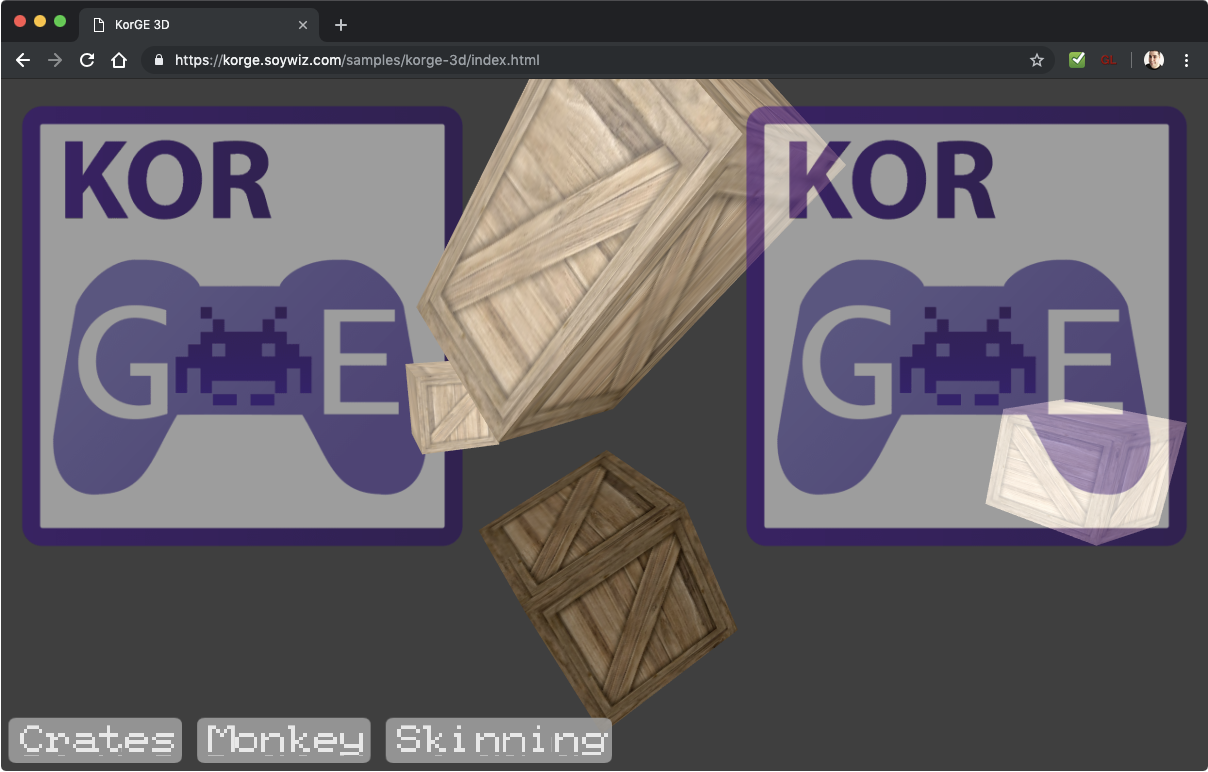The height and width of the screenshot is (772, 1208).
Task: Open the Chrome three-dot menu
Action: (x=1186, y=59)
